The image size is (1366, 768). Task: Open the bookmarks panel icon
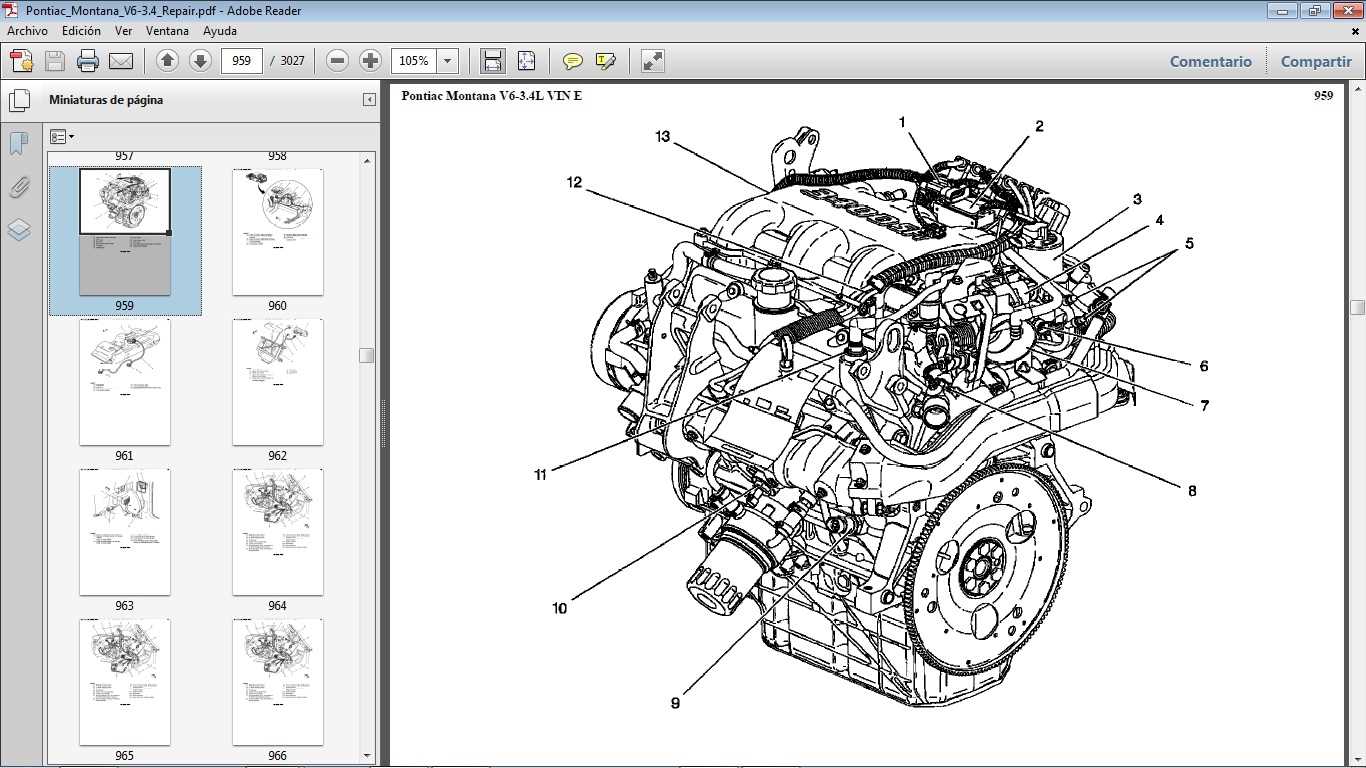[x=19, y=143]
